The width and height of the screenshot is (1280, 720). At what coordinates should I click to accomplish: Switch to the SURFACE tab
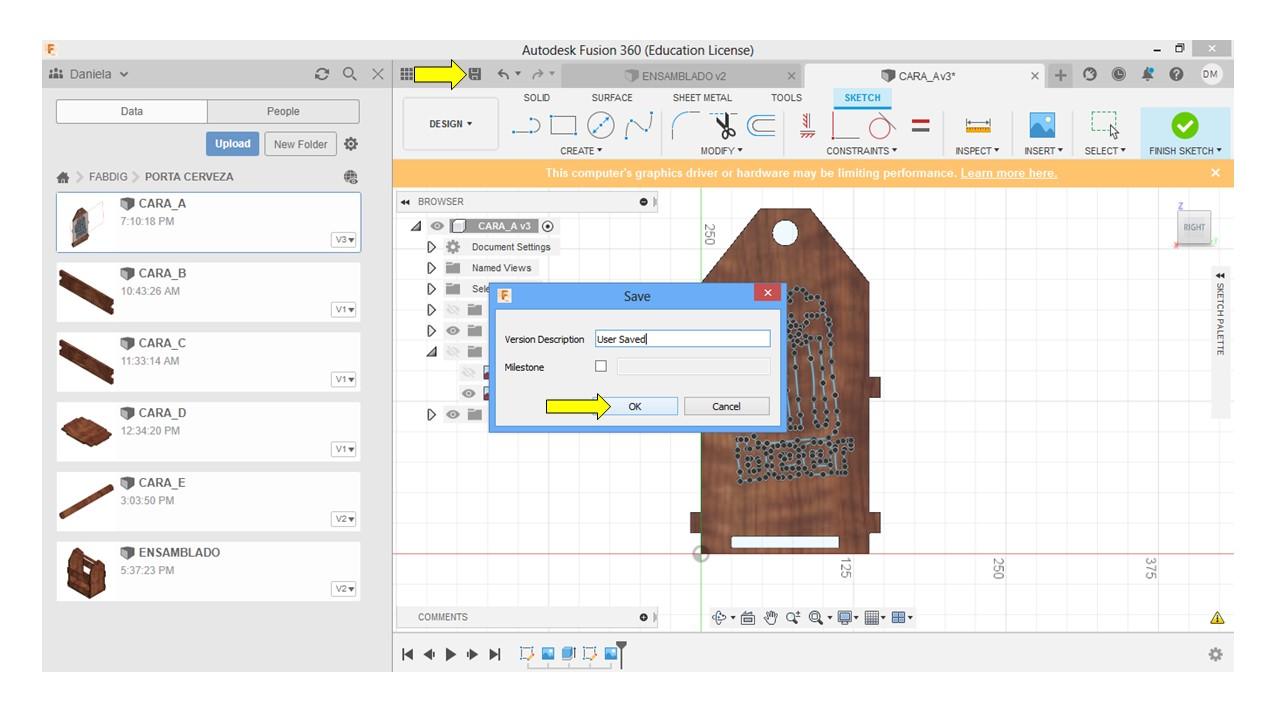pos(612,98)
